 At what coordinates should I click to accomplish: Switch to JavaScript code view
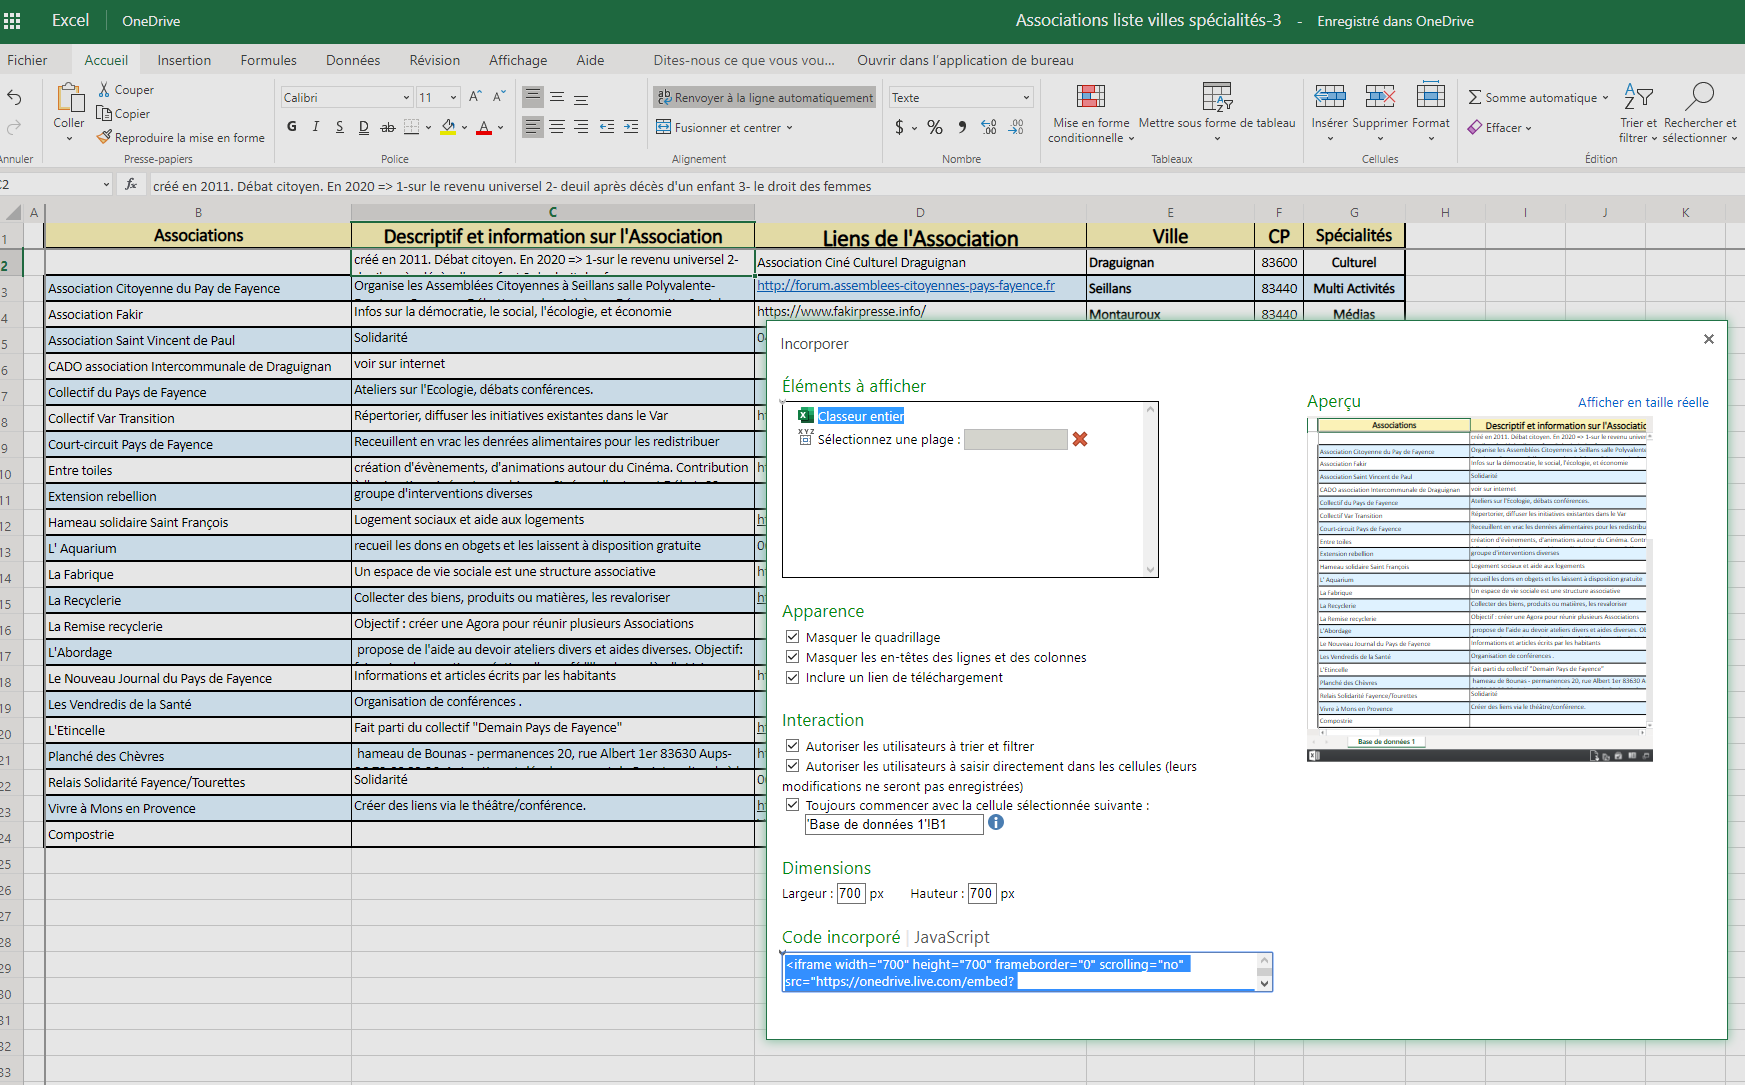click(951, 937)
